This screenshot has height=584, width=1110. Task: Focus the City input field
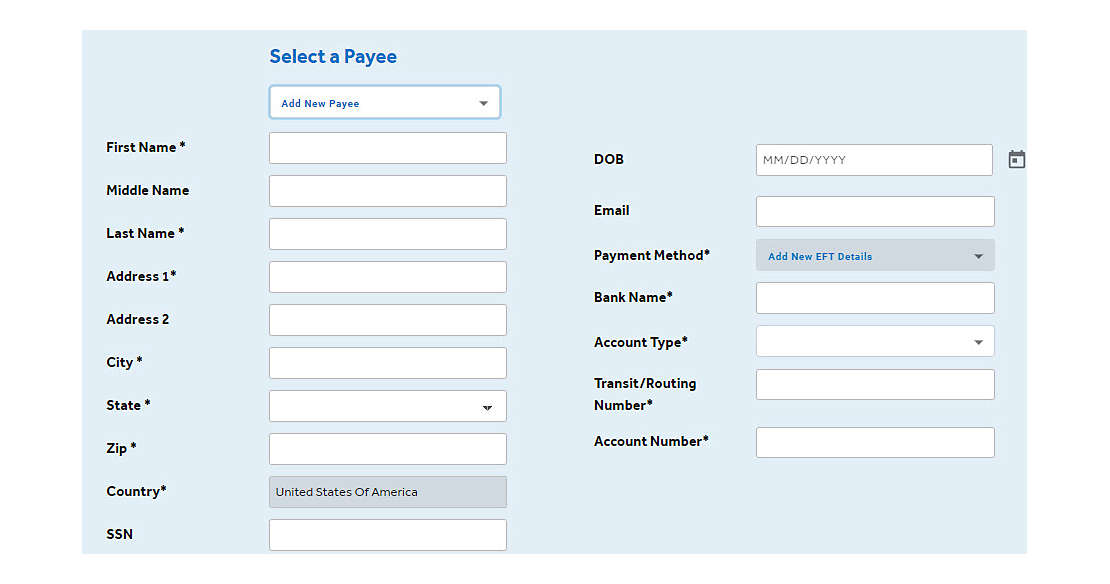[x=387, y=363]
